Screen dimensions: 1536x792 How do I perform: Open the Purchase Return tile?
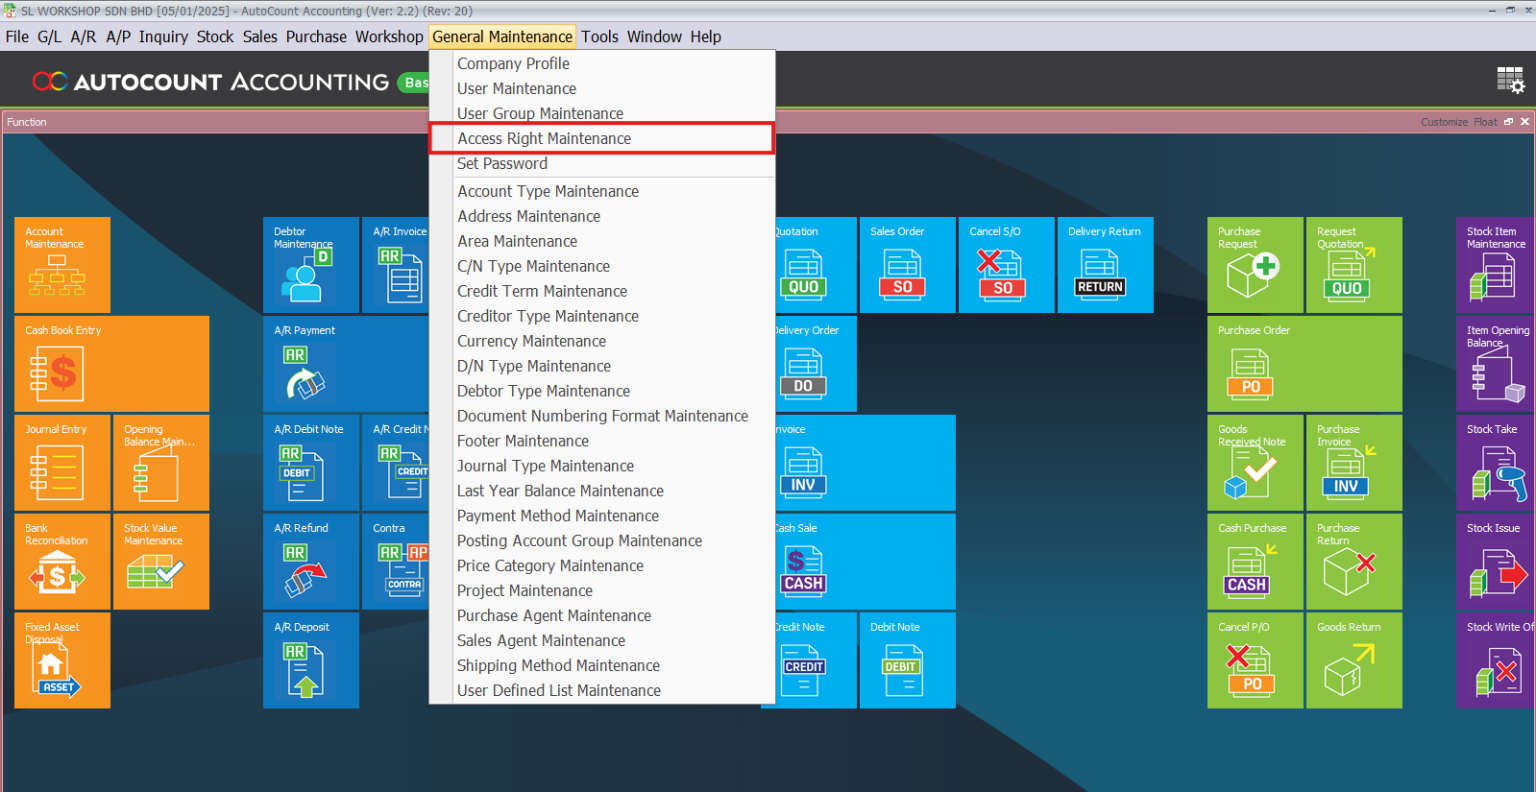point(1354,562)
